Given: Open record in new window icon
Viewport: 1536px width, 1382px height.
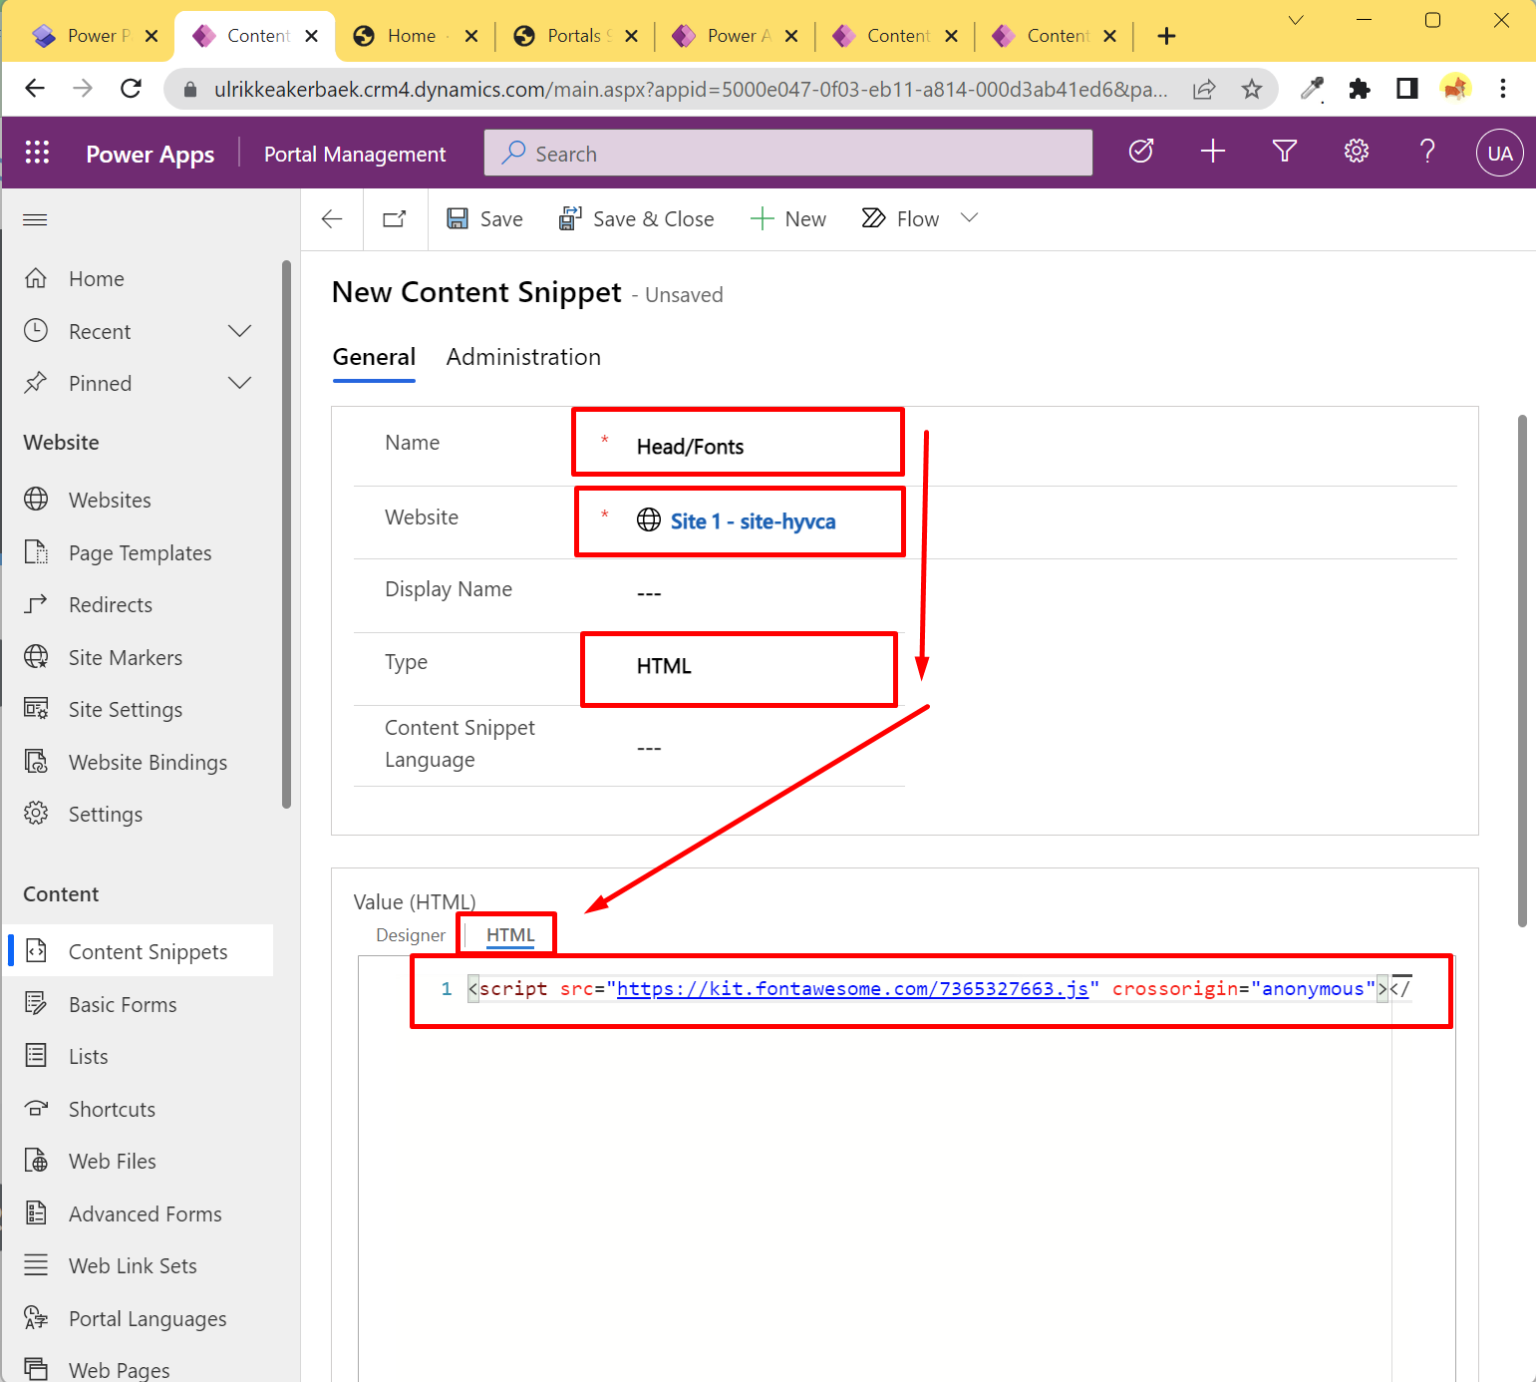Looking at the screenshot, I should click(395, 219).
